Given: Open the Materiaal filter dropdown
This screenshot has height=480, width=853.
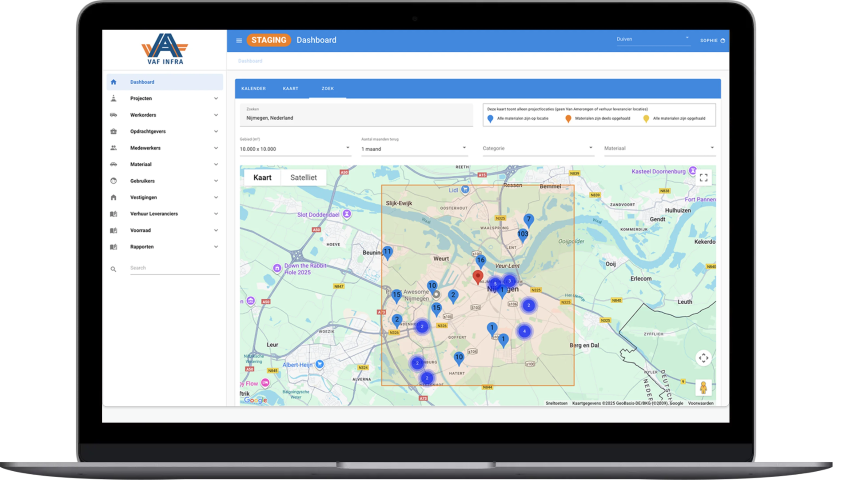Looking at the screenshot, I should [658, 148].
